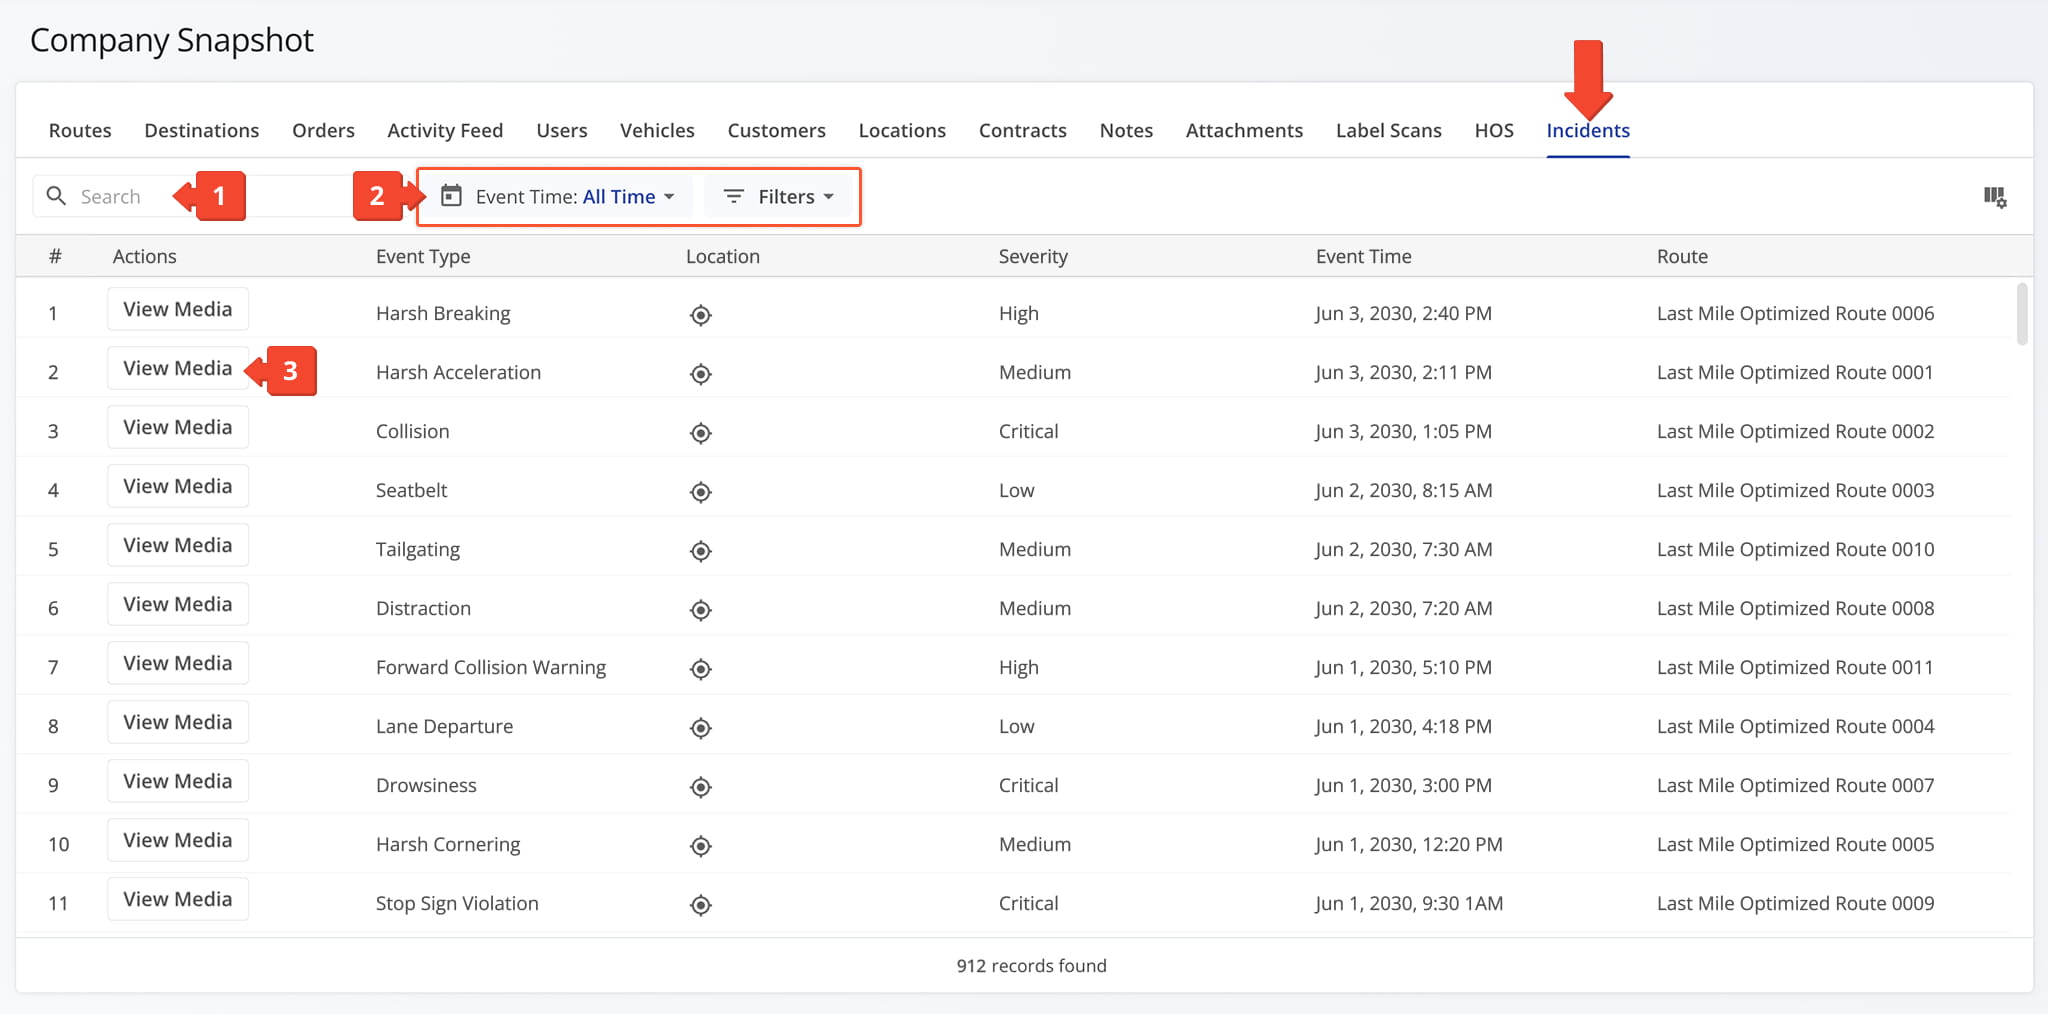The width and height of the screenshot is (2048, 1014).
Task: Open View Media for Collision row
Action: pos(178,427)
